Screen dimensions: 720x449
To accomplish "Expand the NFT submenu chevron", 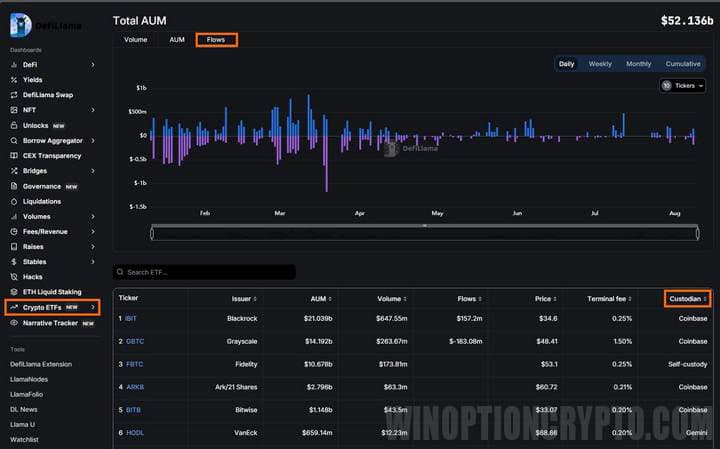I will [93, 110].
